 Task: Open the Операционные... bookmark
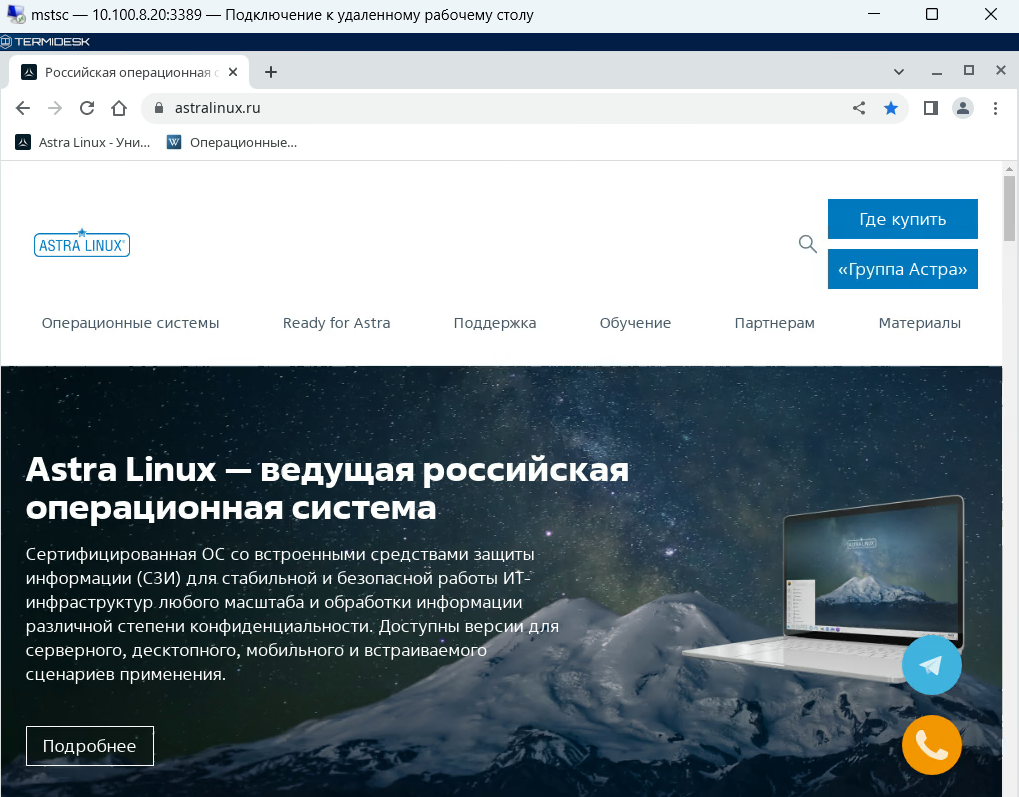tap(232, 142)
